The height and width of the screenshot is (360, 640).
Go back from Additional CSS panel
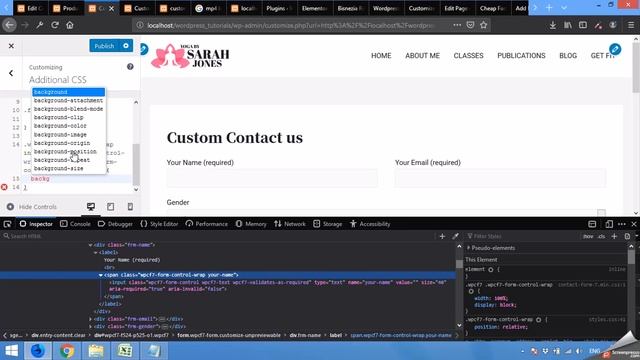click(x=11, y=73)
